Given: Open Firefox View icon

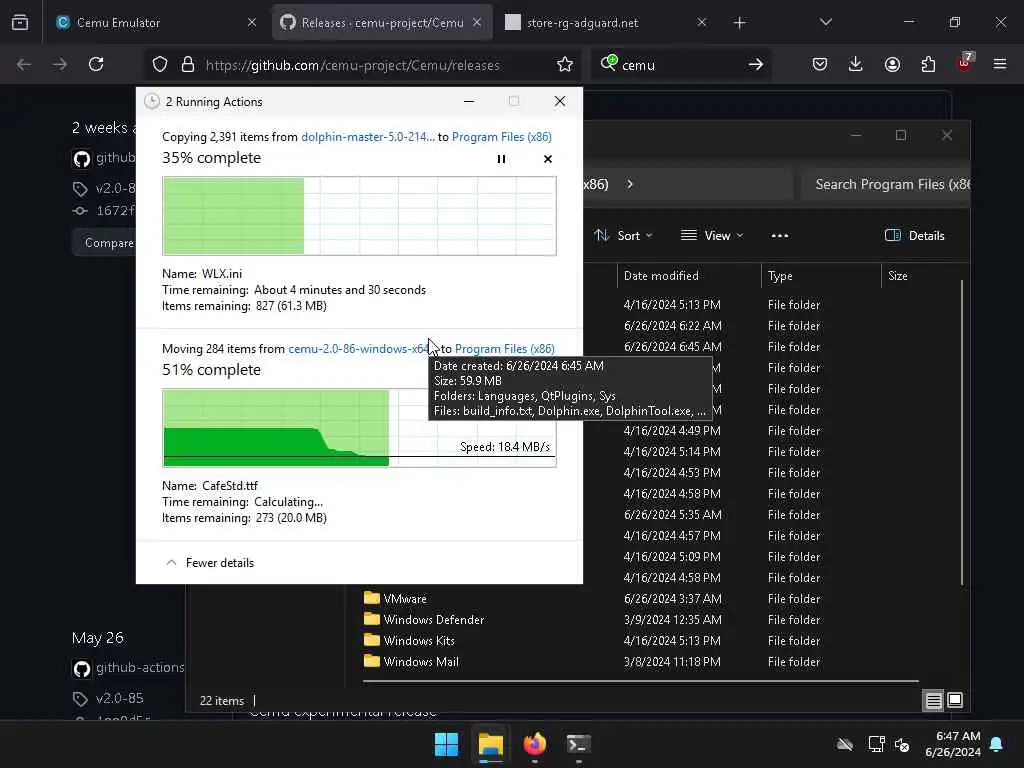Looking at the screenshot, I should (20, 23).
